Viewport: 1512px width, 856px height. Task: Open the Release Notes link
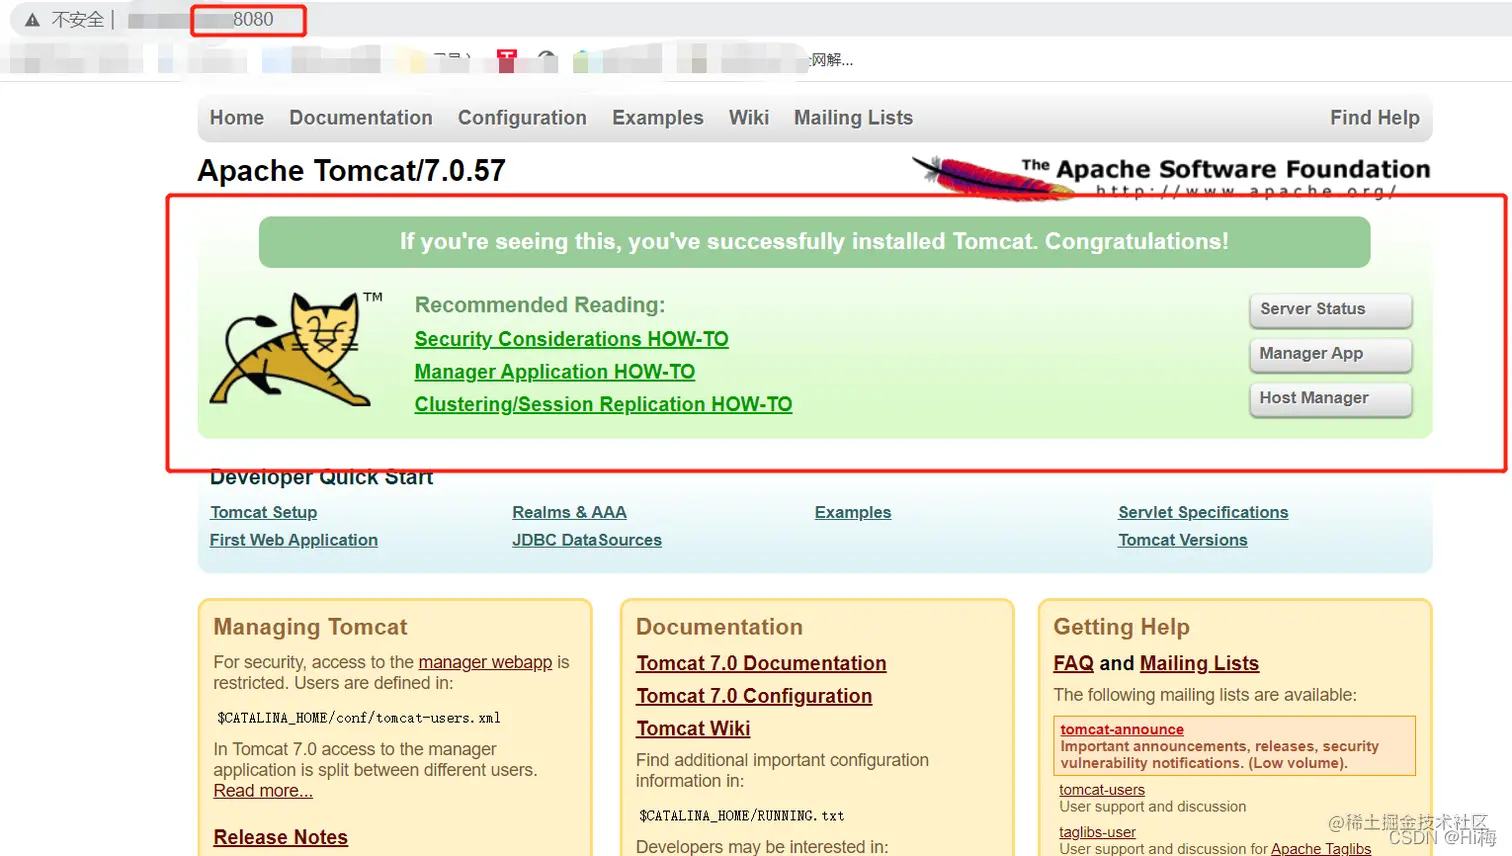tap(281, 837)
